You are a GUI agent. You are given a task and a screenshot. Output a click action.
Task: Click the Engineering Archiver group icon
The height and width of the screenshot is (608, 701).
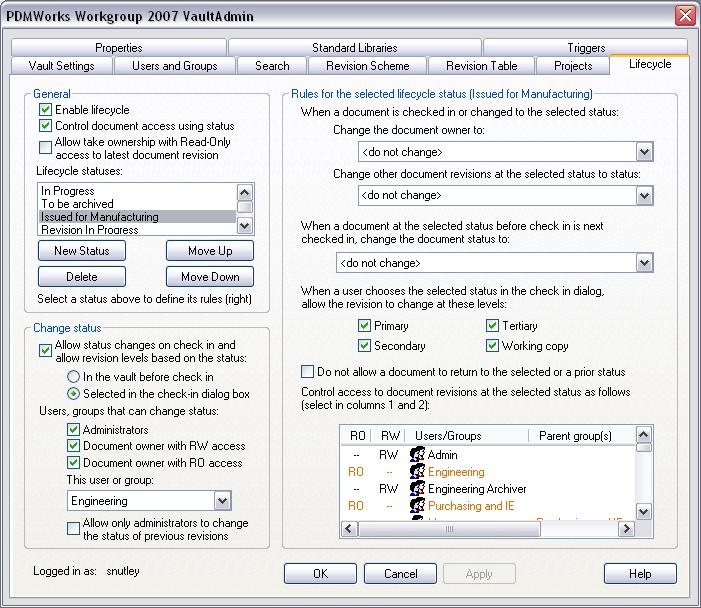417,488
